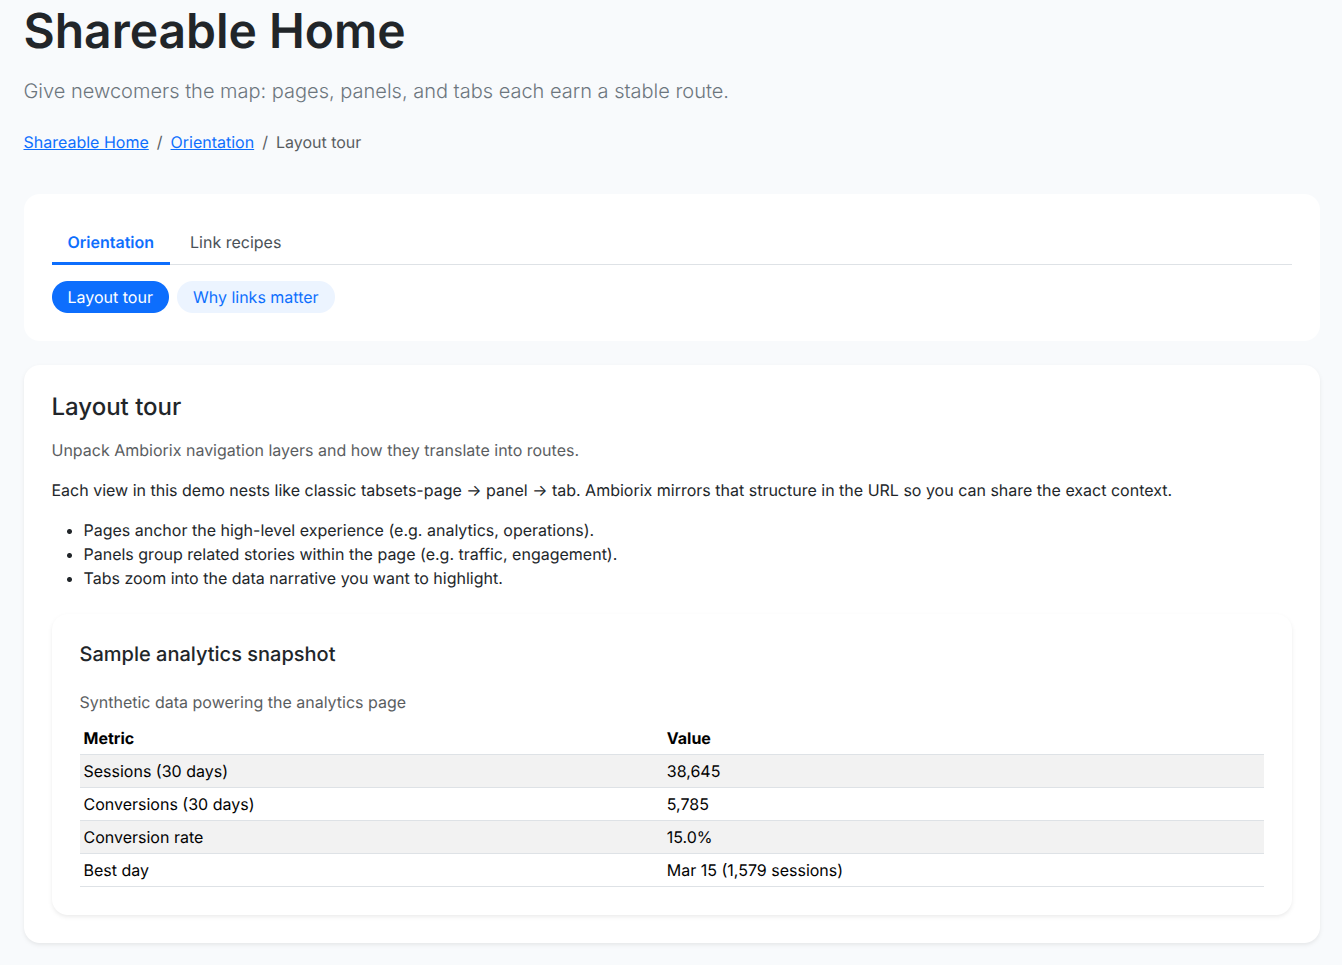Screen dimensions: 1342x965
Task: Click the bullet about Pages anchoring experience
Action: 338,531
